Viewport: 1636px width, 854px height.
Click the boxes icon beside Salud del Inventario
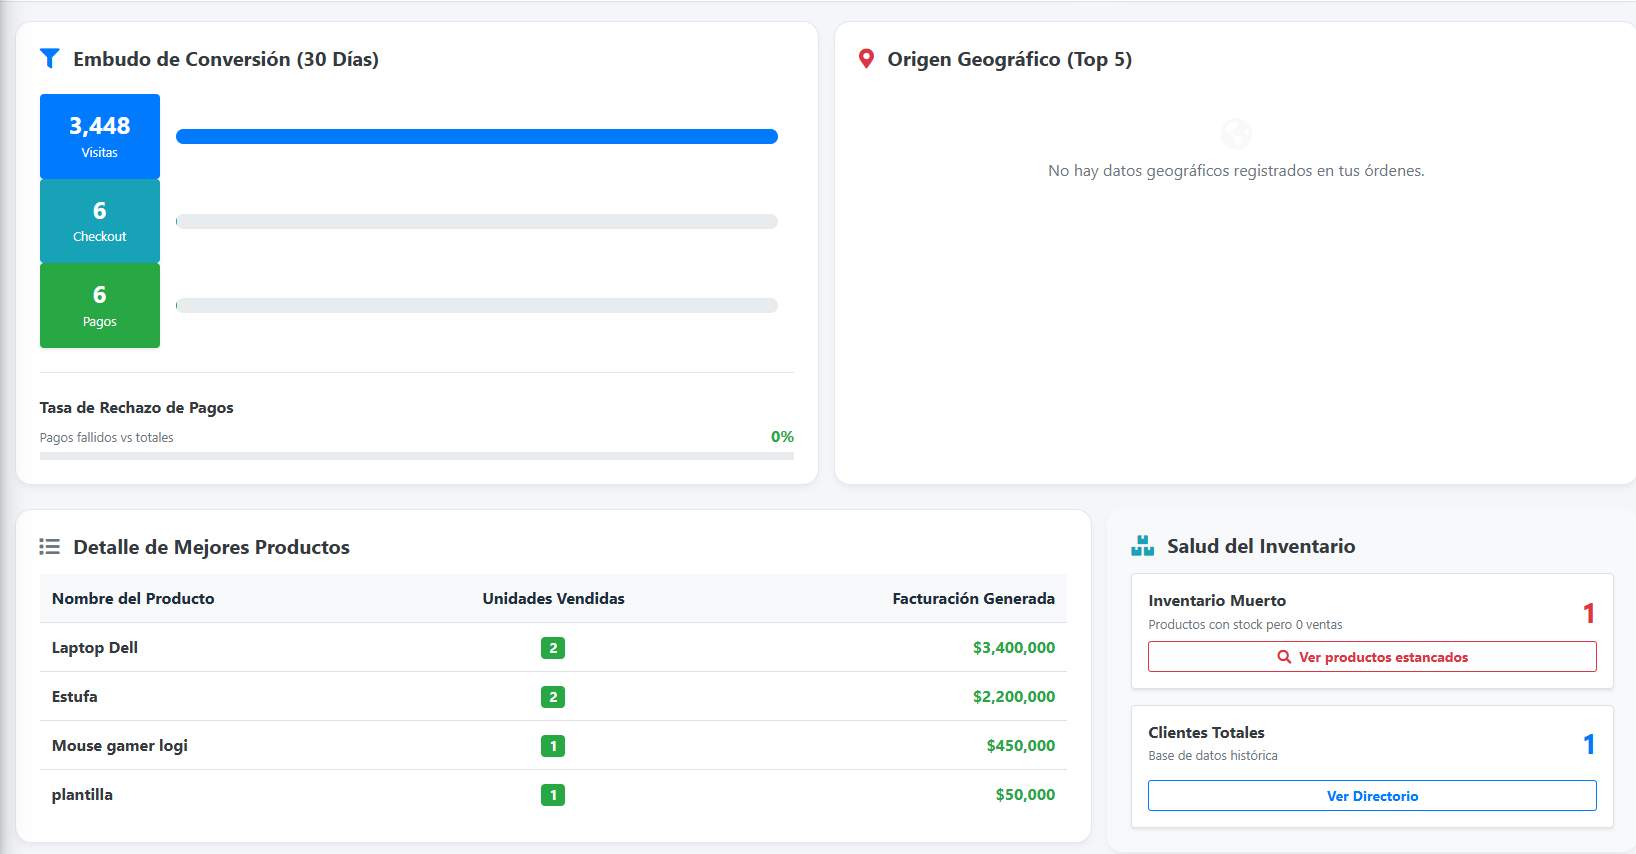[x=1142, y=546]
